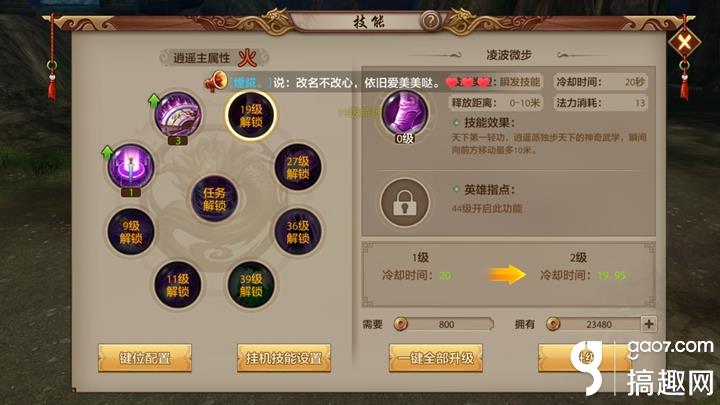Click the 拥有 coin amount field
720x405 pixels.
[594, 324]
